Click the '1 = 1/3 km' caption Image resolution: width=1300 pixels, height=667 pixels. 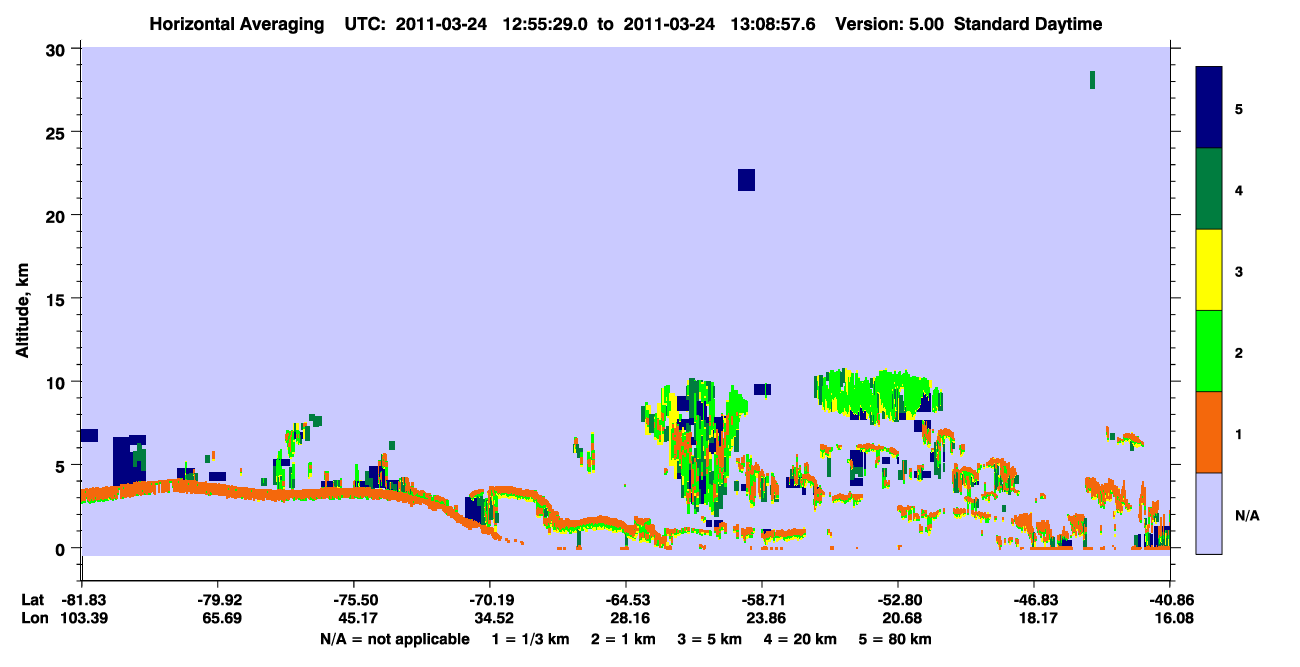[x=530, y=639]
